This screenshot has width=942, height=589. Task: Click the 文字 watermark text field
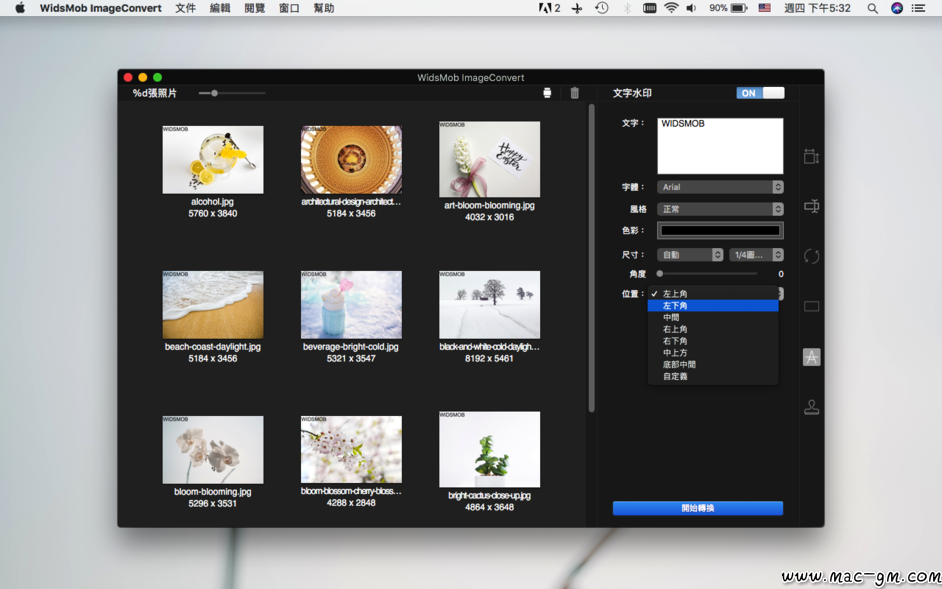(719, 146)
